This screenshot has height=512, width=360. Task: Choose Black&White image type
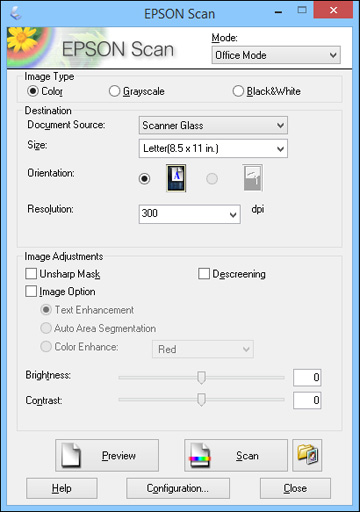pyautogui.click(x=266, y=91)
